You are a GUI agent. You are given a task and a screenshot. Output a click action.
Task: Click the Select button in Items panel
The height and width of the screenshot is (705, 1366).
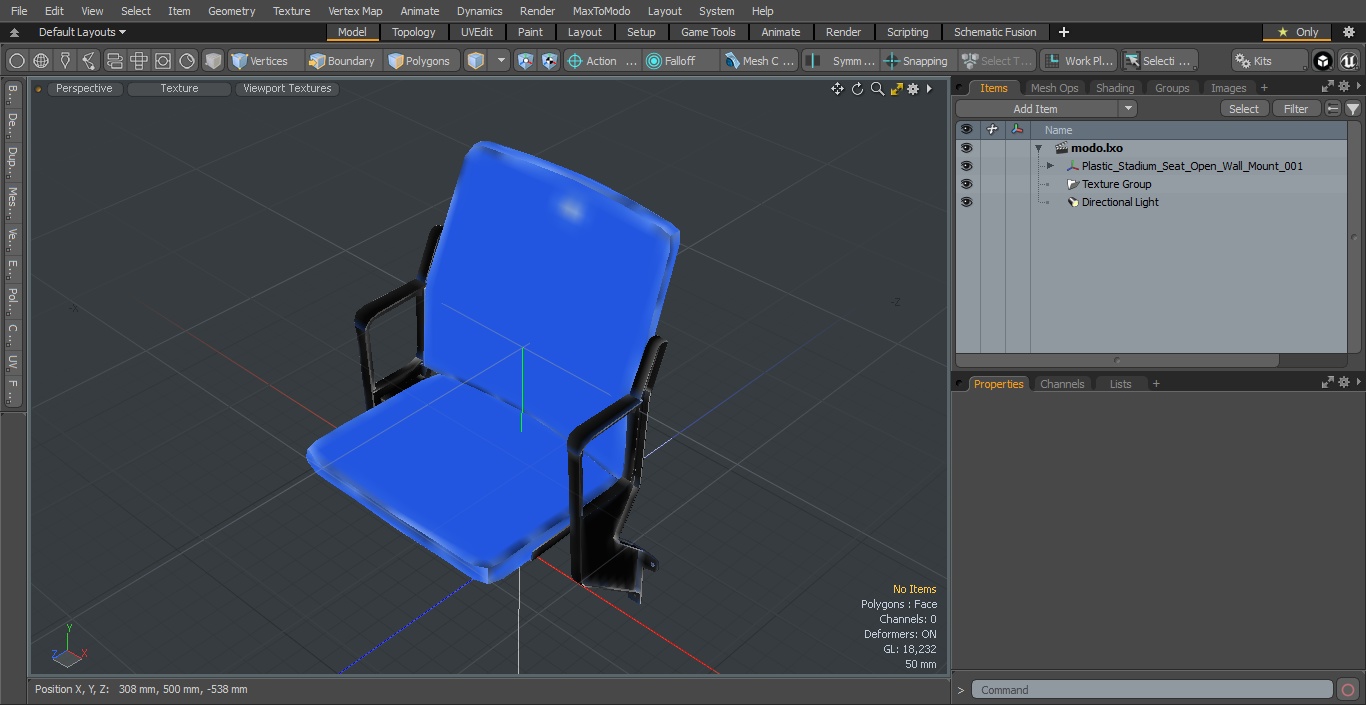[1244, 109]
